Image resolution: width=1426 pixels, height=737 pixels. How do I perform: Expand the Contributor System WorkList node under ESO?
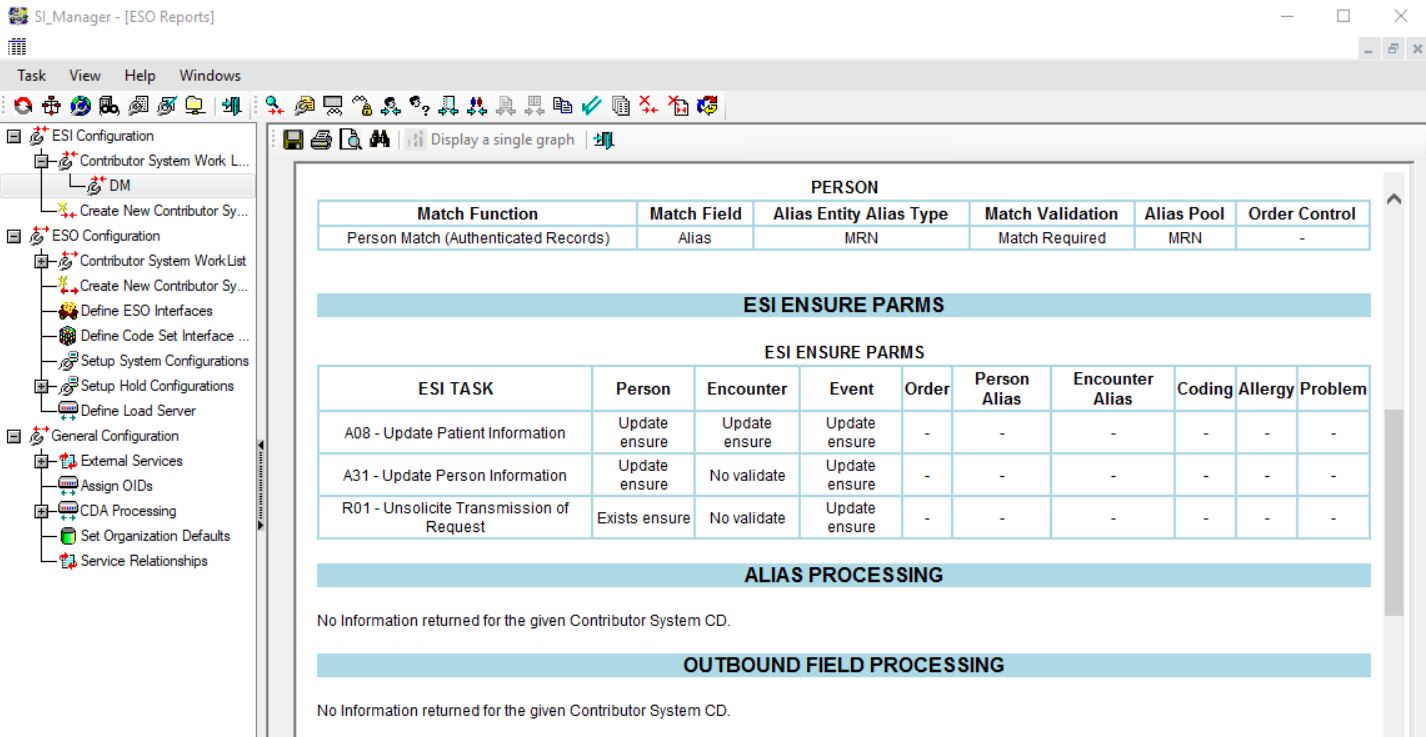coord(41,261)
